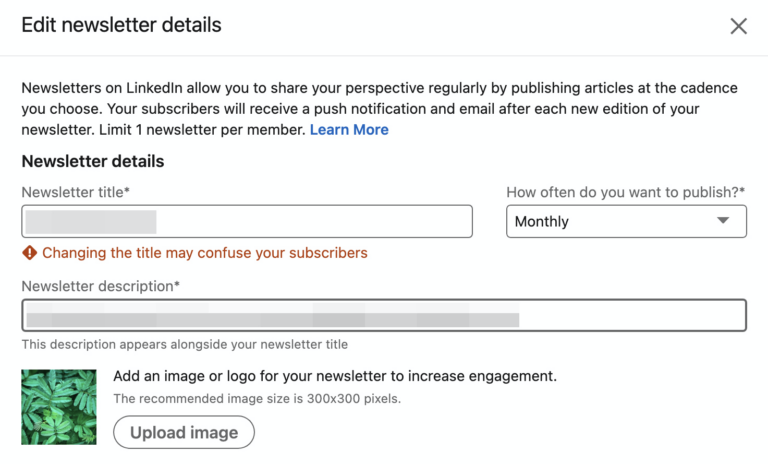Click the intro paragraph about LinkedIn newsletters

pyautogui.click(x=380, y=109)
